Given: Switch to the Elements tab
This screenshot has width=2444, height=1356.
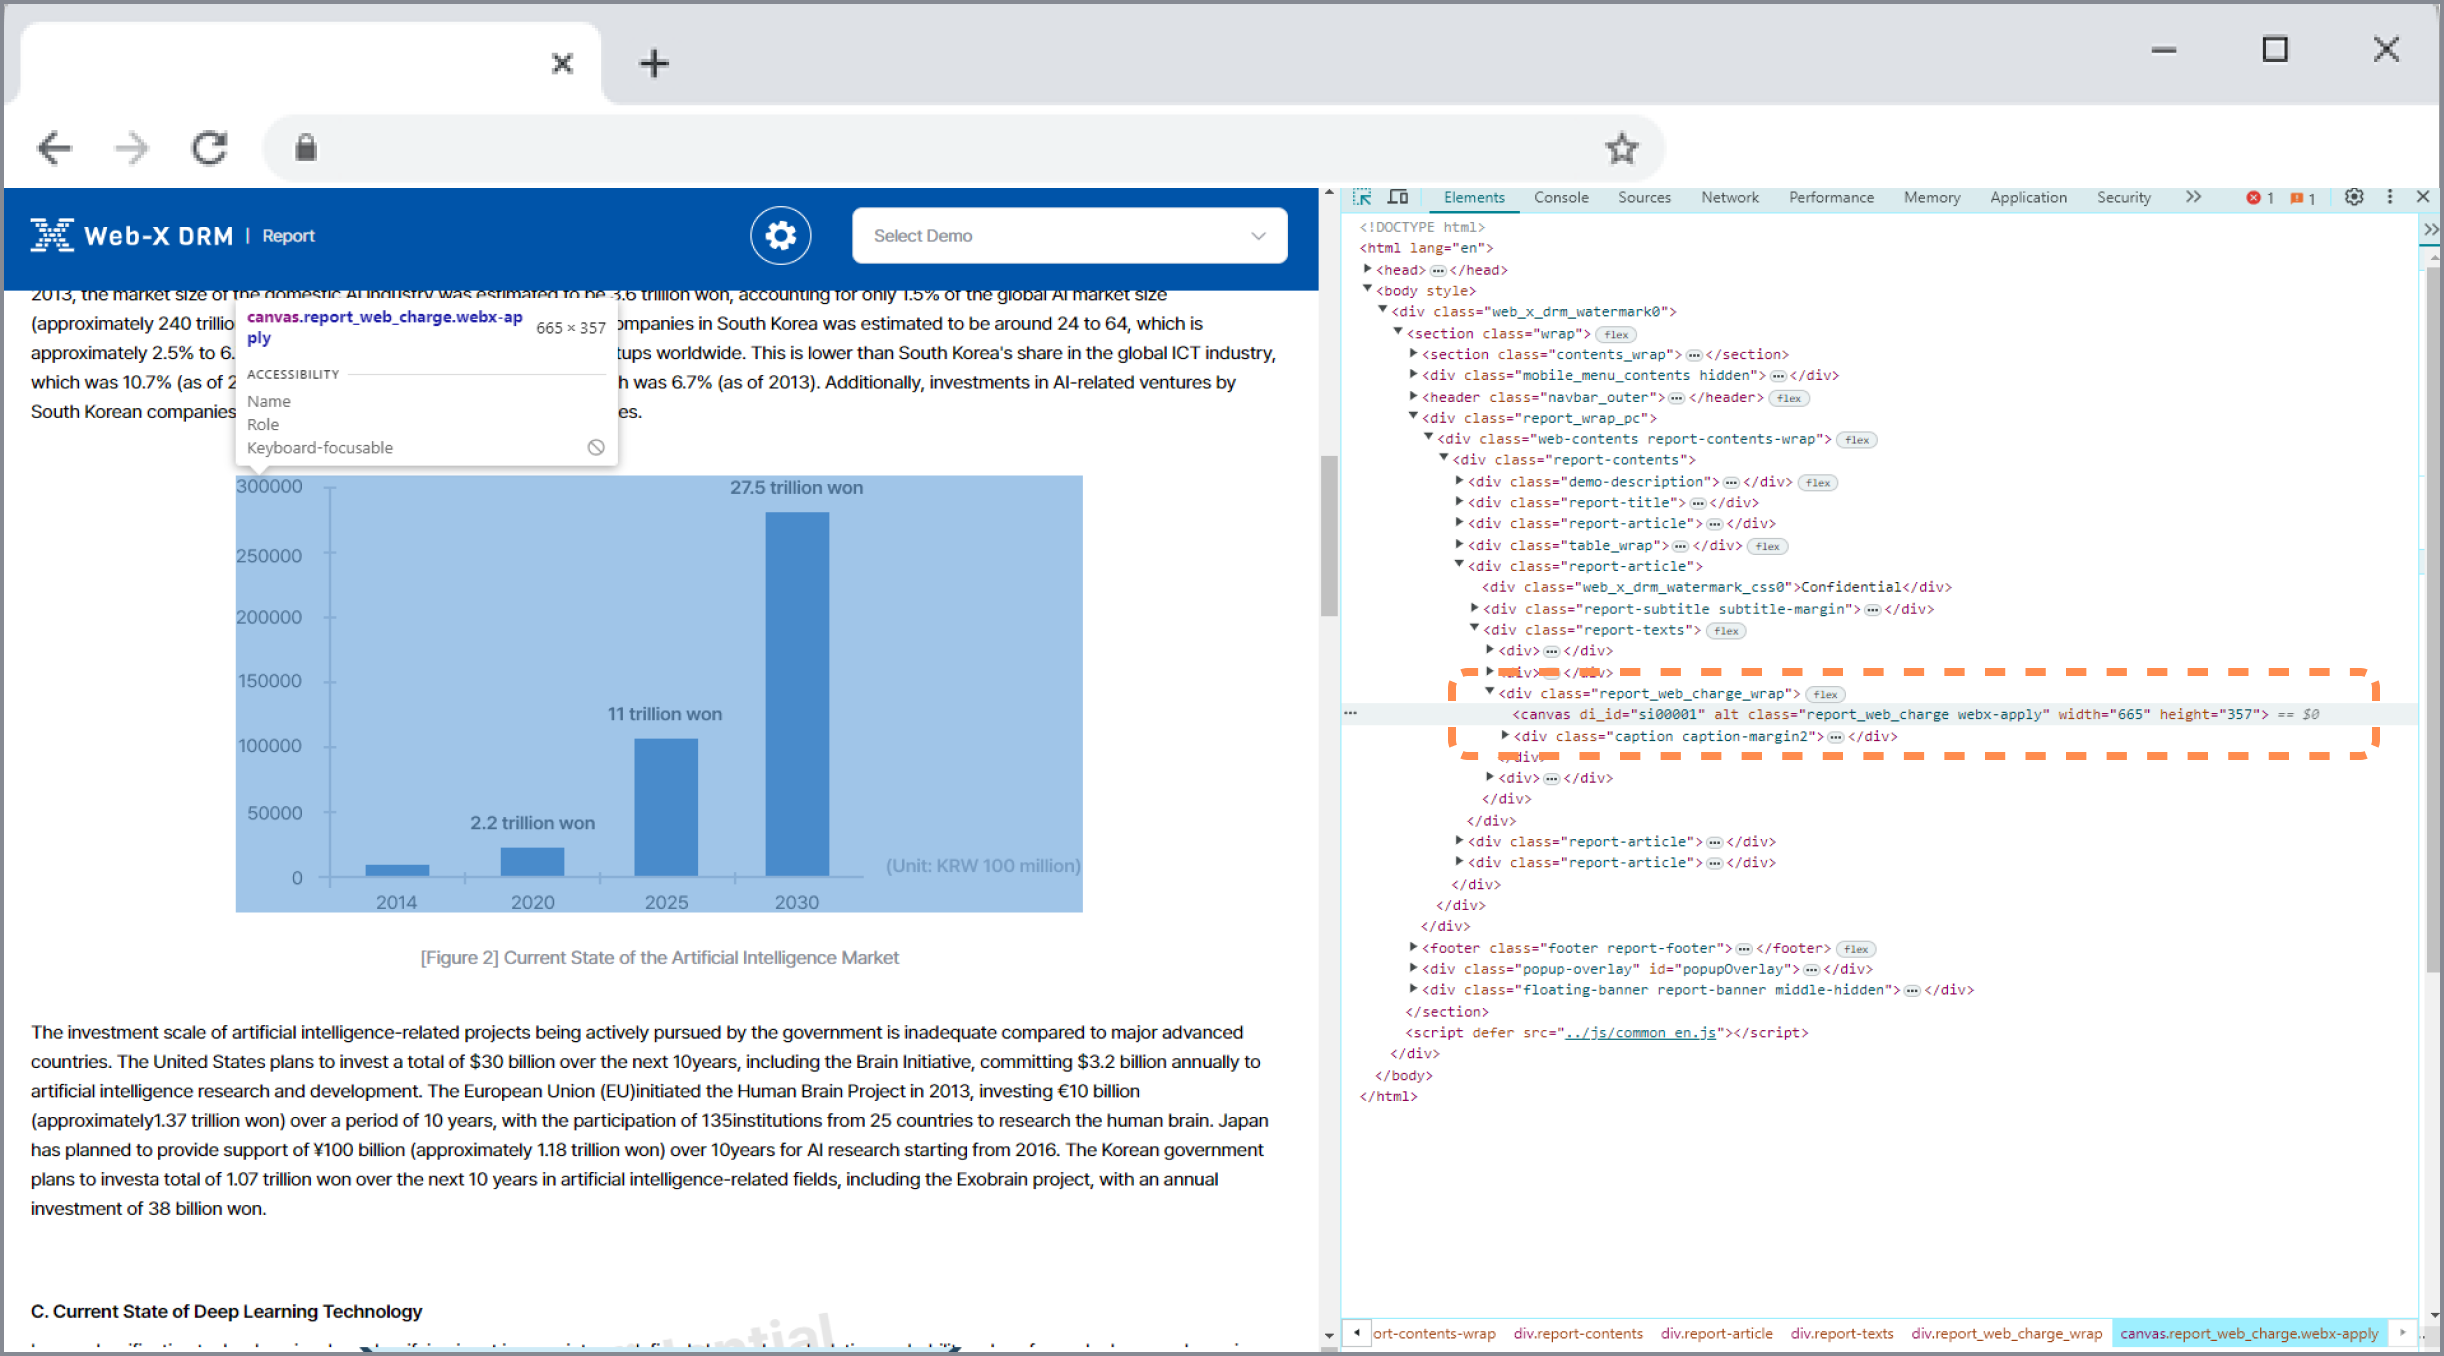Looking at the screenshot, I should pos(1473,198).
